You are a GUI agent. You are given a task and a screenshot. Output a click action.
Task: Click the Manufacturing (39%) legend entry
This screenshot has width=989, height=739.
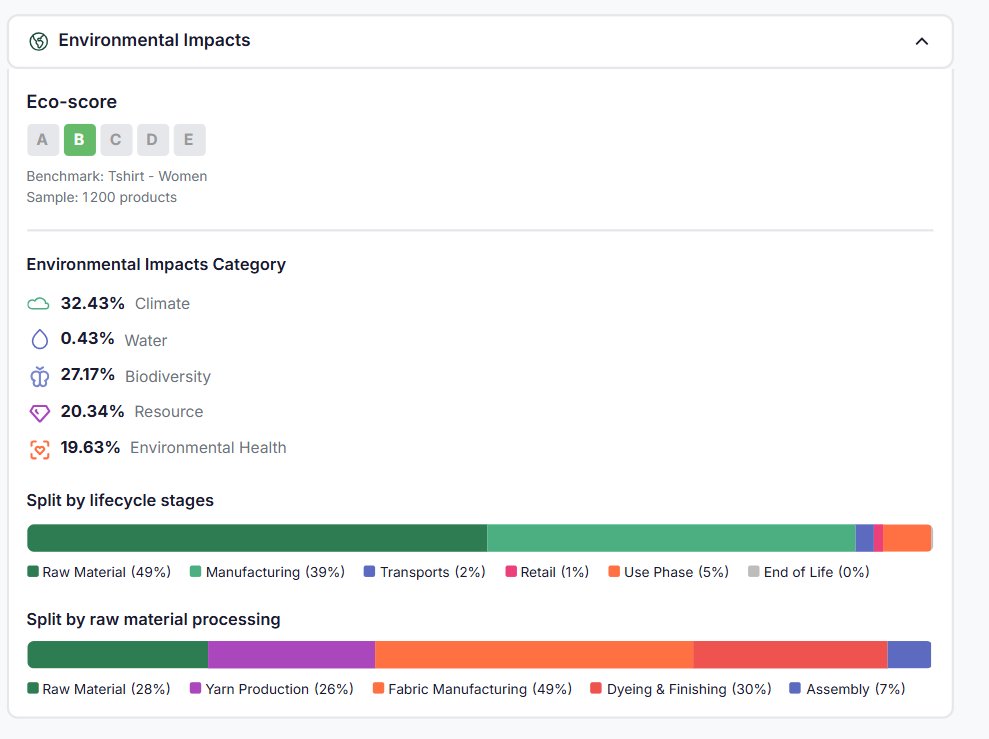[x=267, y=572]
